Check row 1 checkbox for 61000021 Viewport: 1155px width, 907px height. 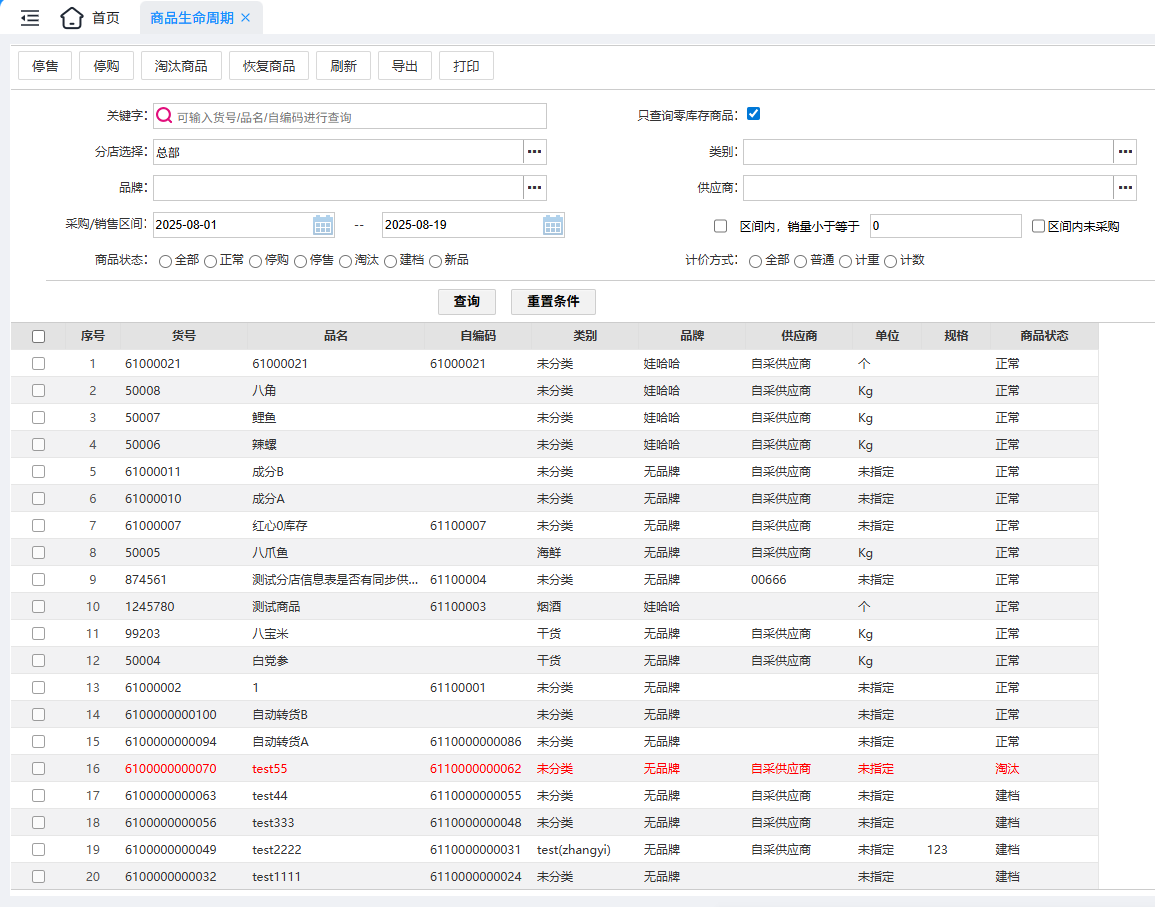38,363
